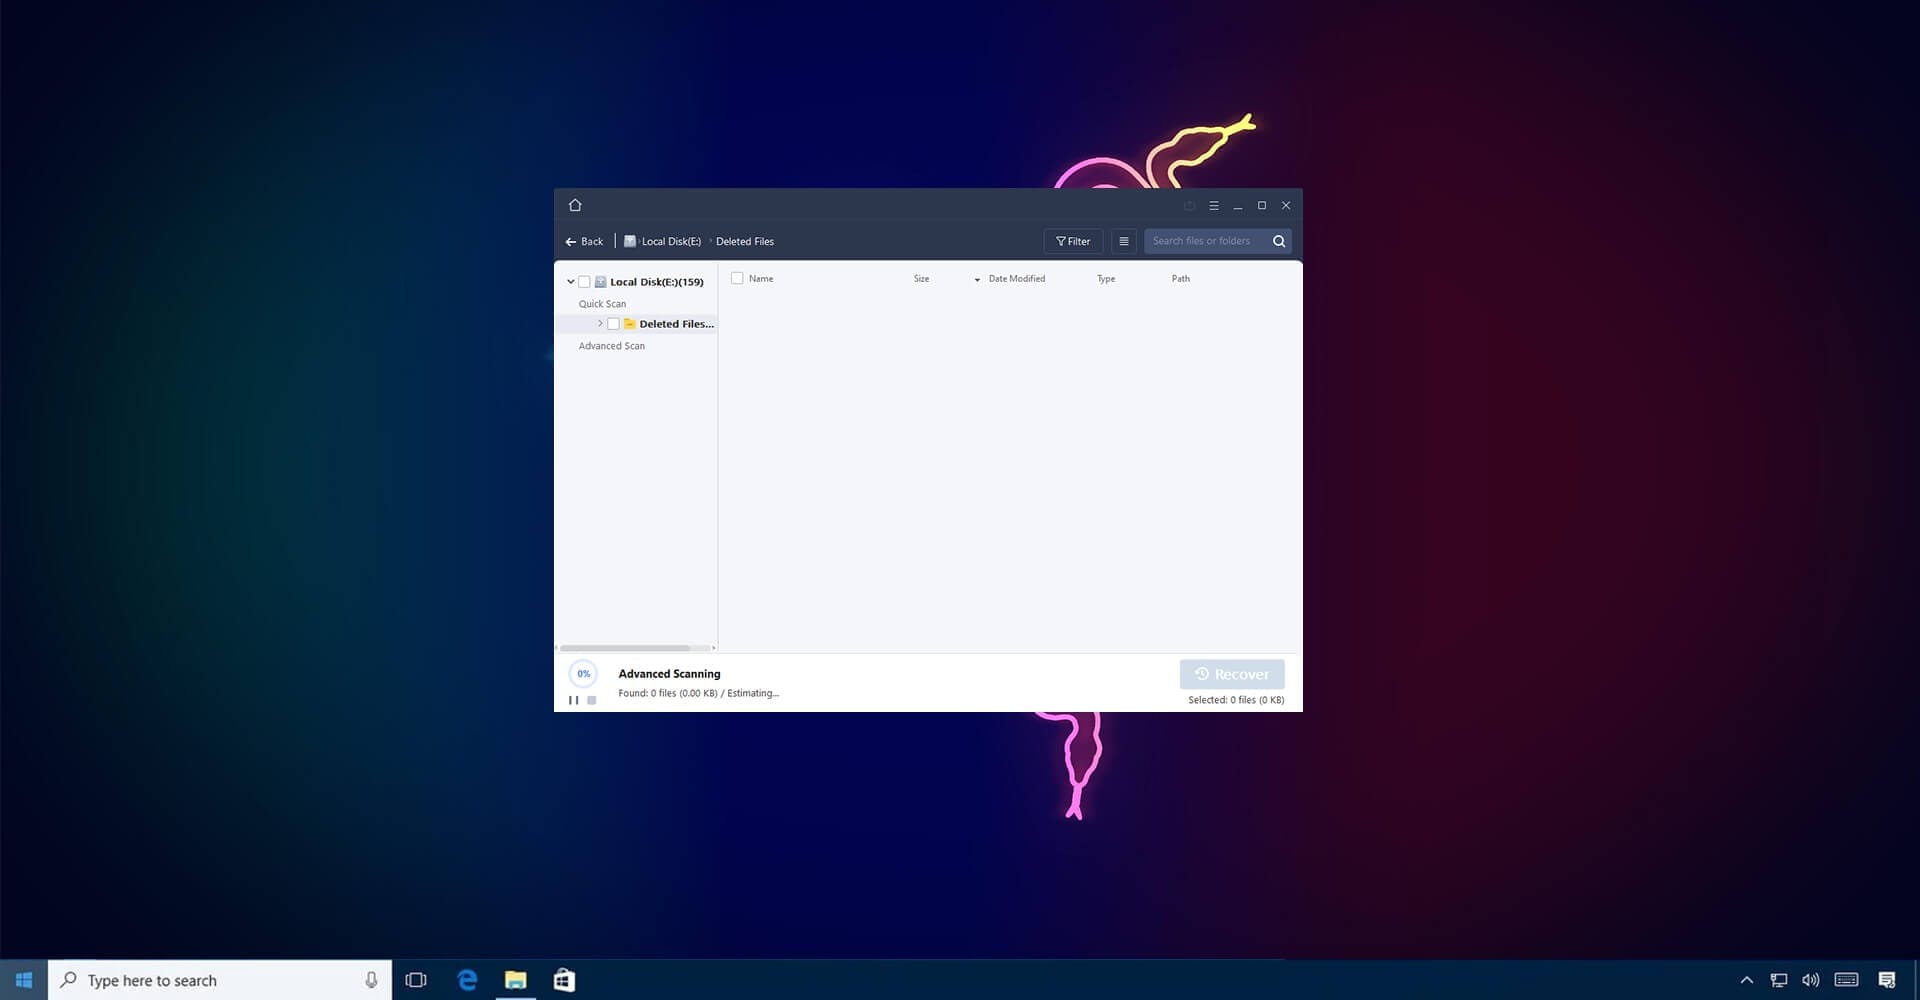Switch the list view mode icon
The image size is (1920, 1000).
(1124, 241)
